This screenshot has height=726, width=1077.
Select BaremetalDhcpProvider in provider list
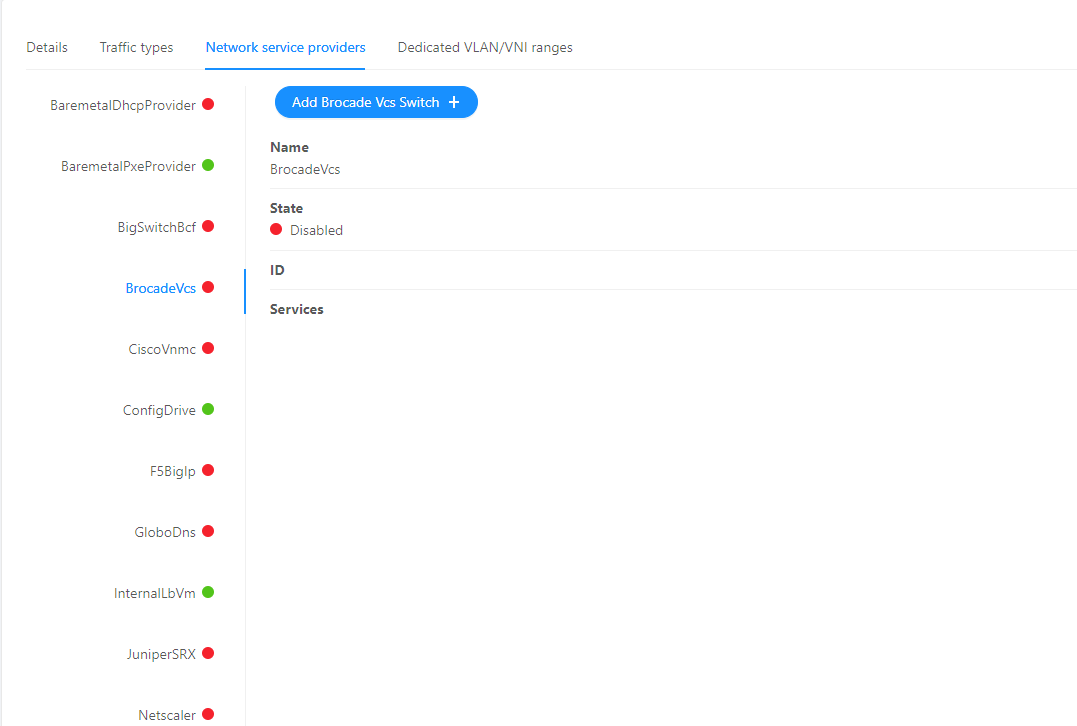(x=123, y=105)
